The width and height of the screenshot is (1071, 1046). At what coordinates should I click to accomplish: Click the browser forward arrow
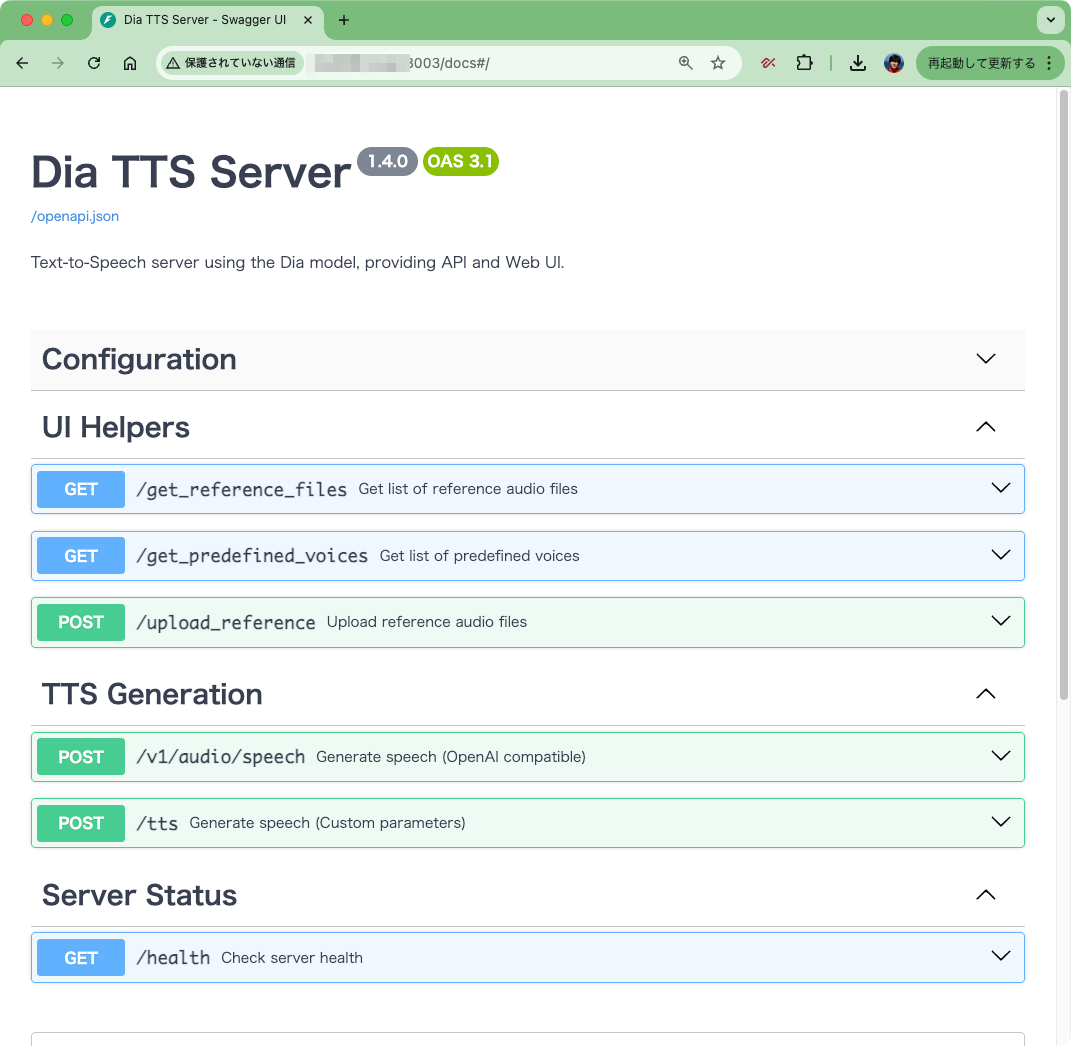tap(58, 64)
